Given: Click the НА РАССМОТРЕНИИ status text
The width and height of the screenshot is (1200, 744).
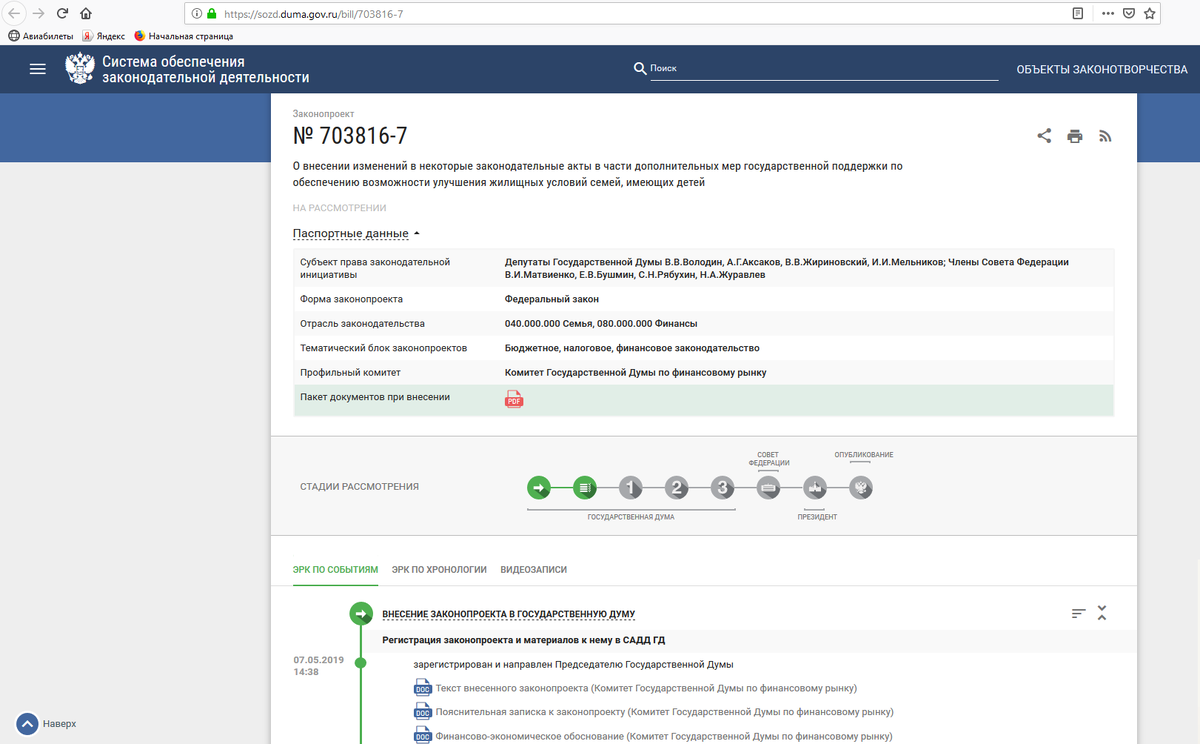Looking at the screenshot, I should pyautogui.click(x=339, y=208).
